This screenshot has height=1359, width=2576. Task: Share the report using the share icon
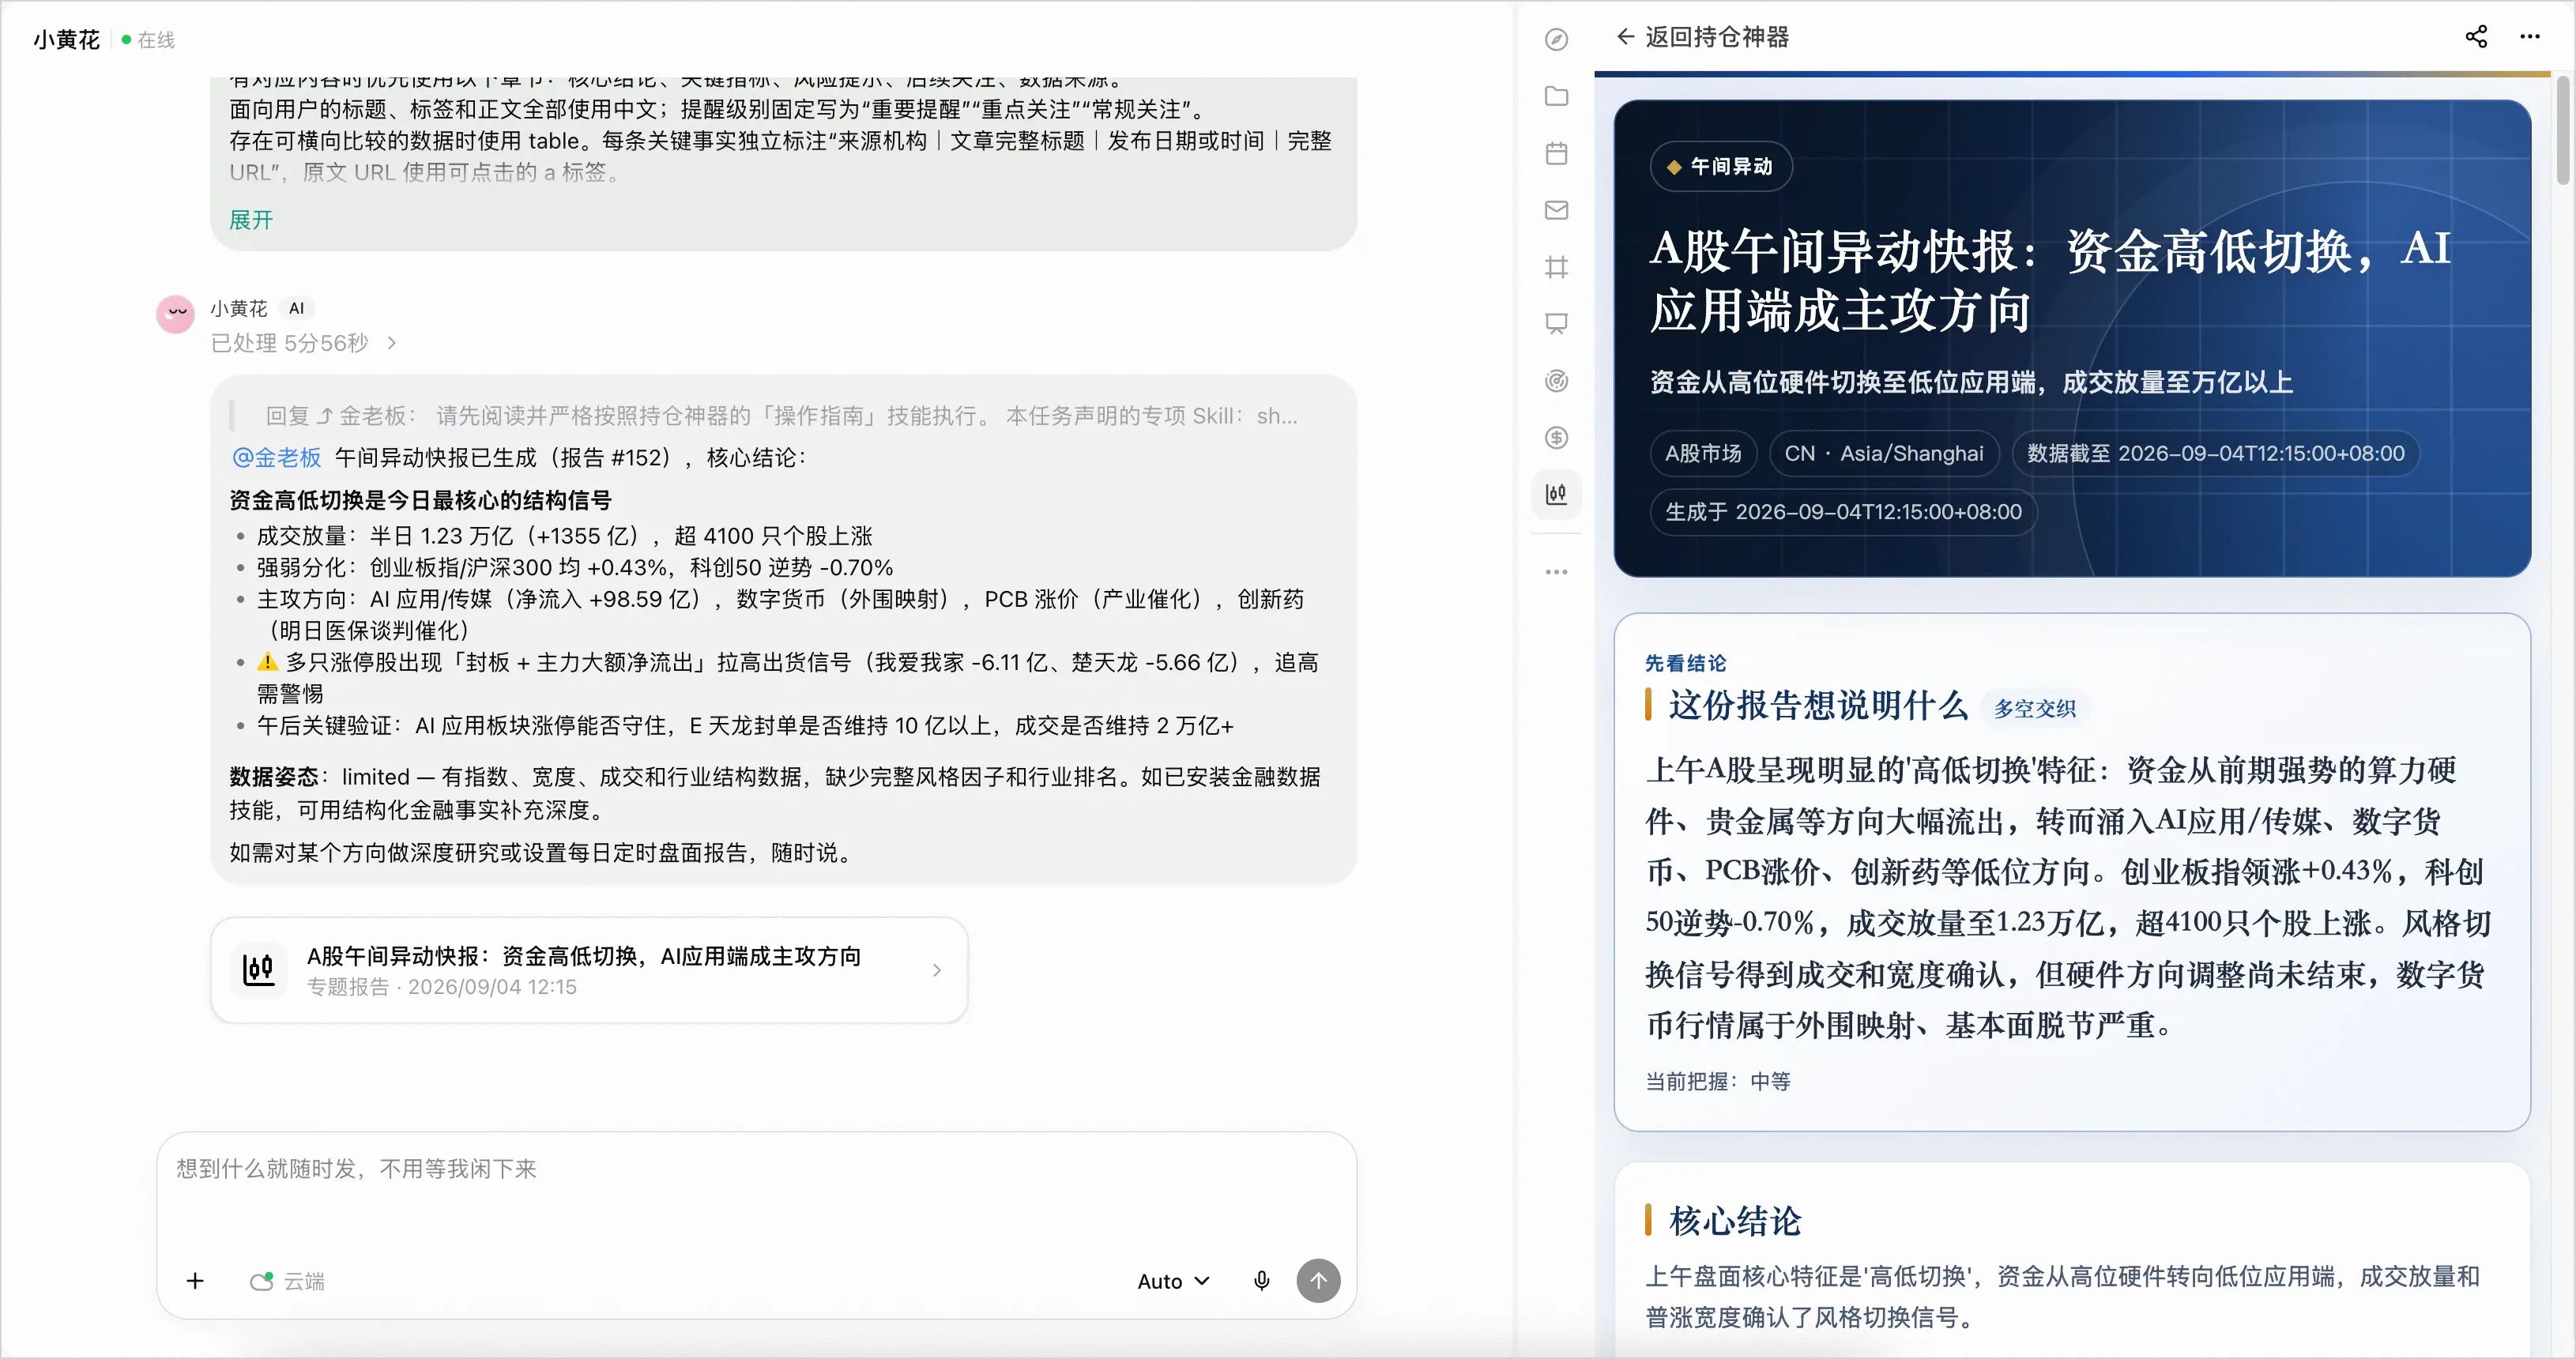(2476, 37)
